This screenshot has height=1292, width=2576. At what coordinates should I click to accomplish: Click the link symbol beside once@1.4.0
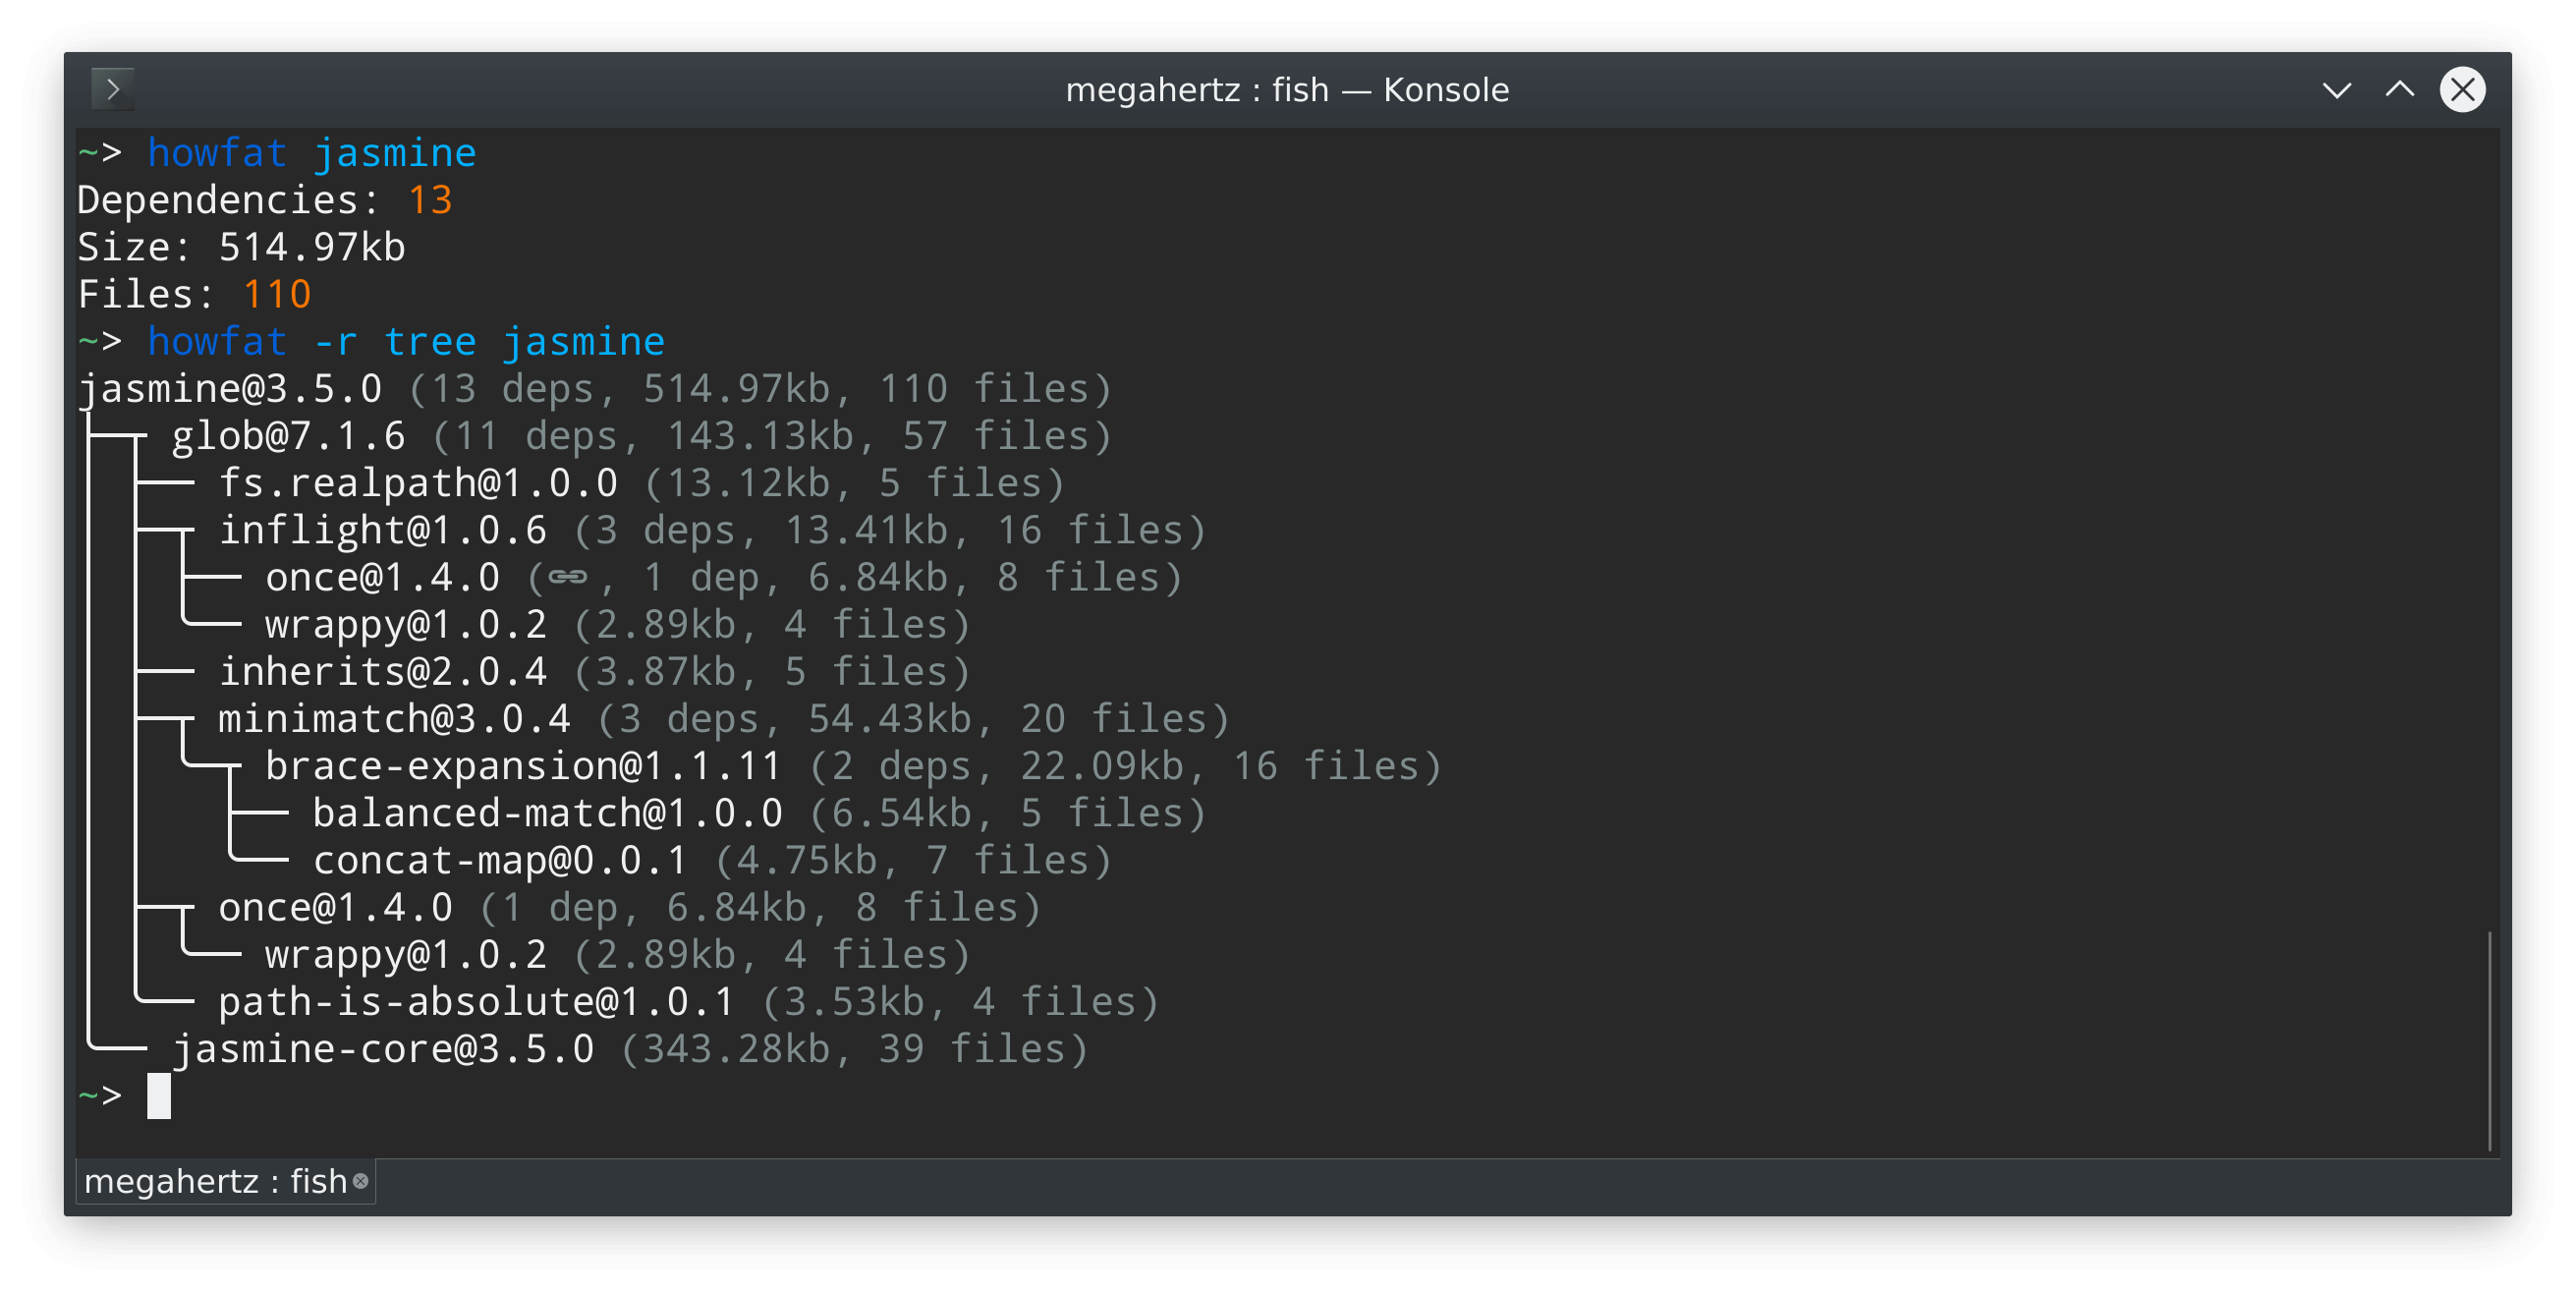pos(567,577)
